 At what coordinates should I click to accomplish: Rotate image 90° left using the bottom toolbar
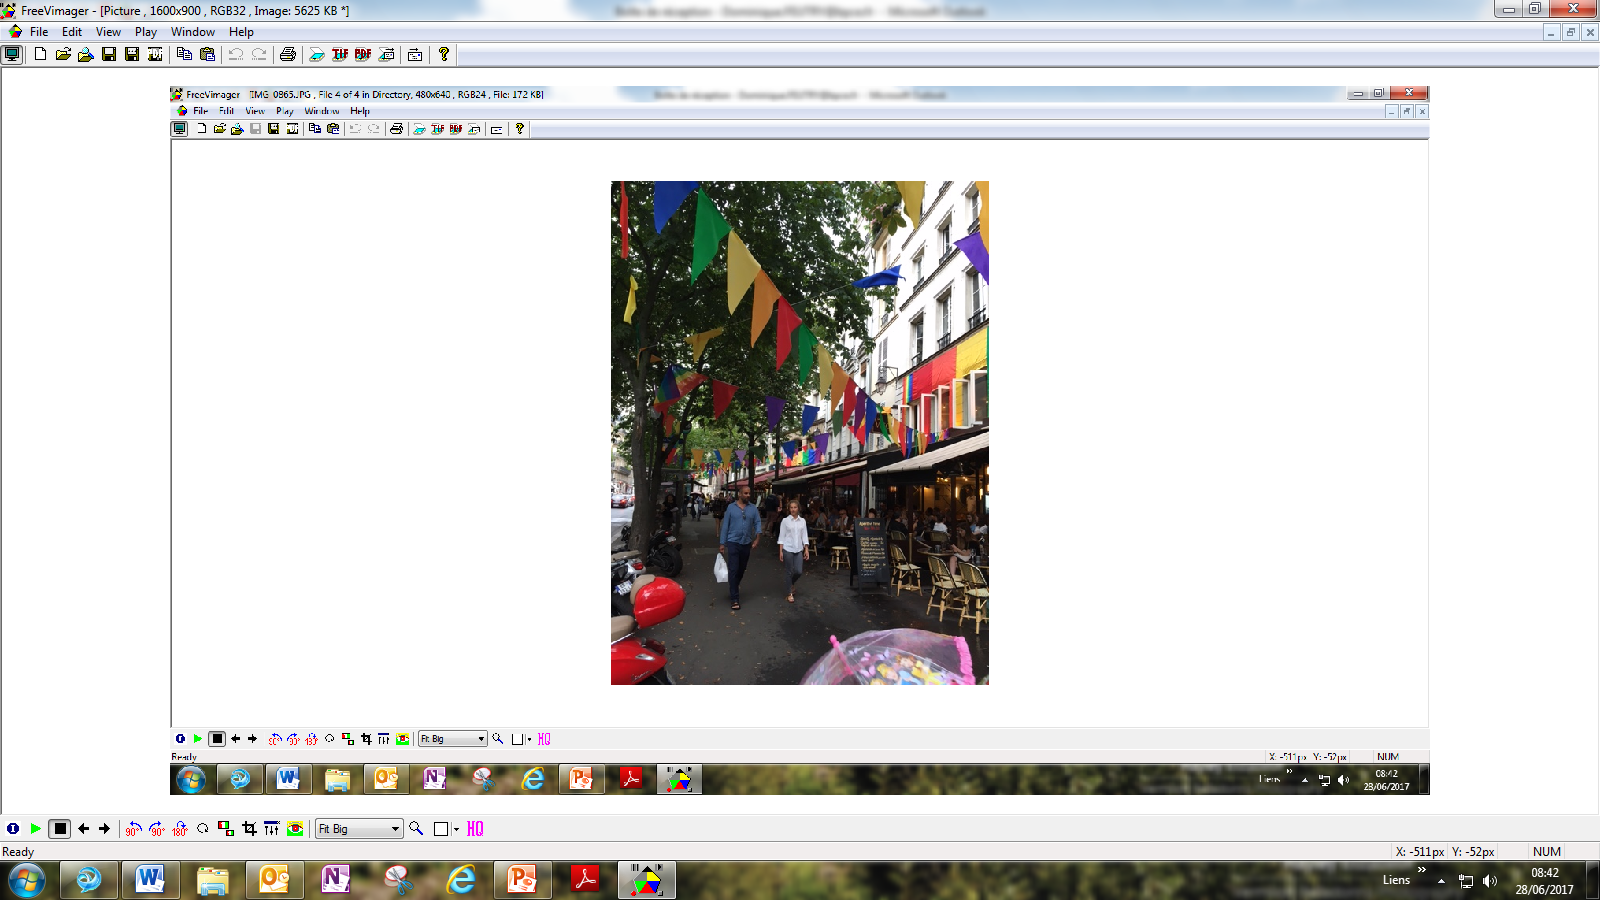click(x=133, y=829)
